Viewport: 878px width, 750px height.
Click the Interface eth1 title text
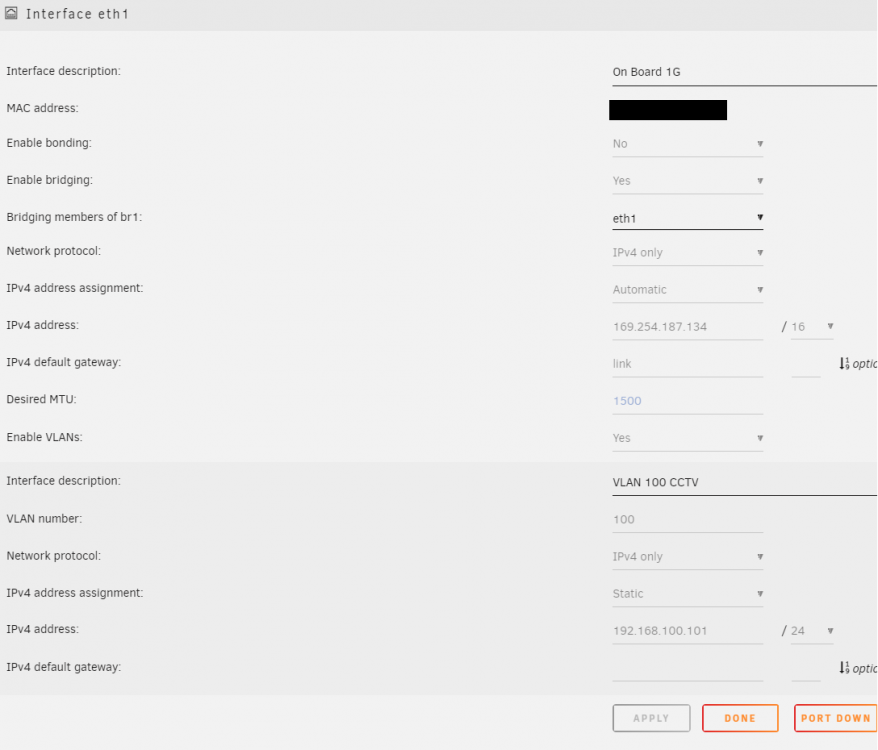(77, 13)
